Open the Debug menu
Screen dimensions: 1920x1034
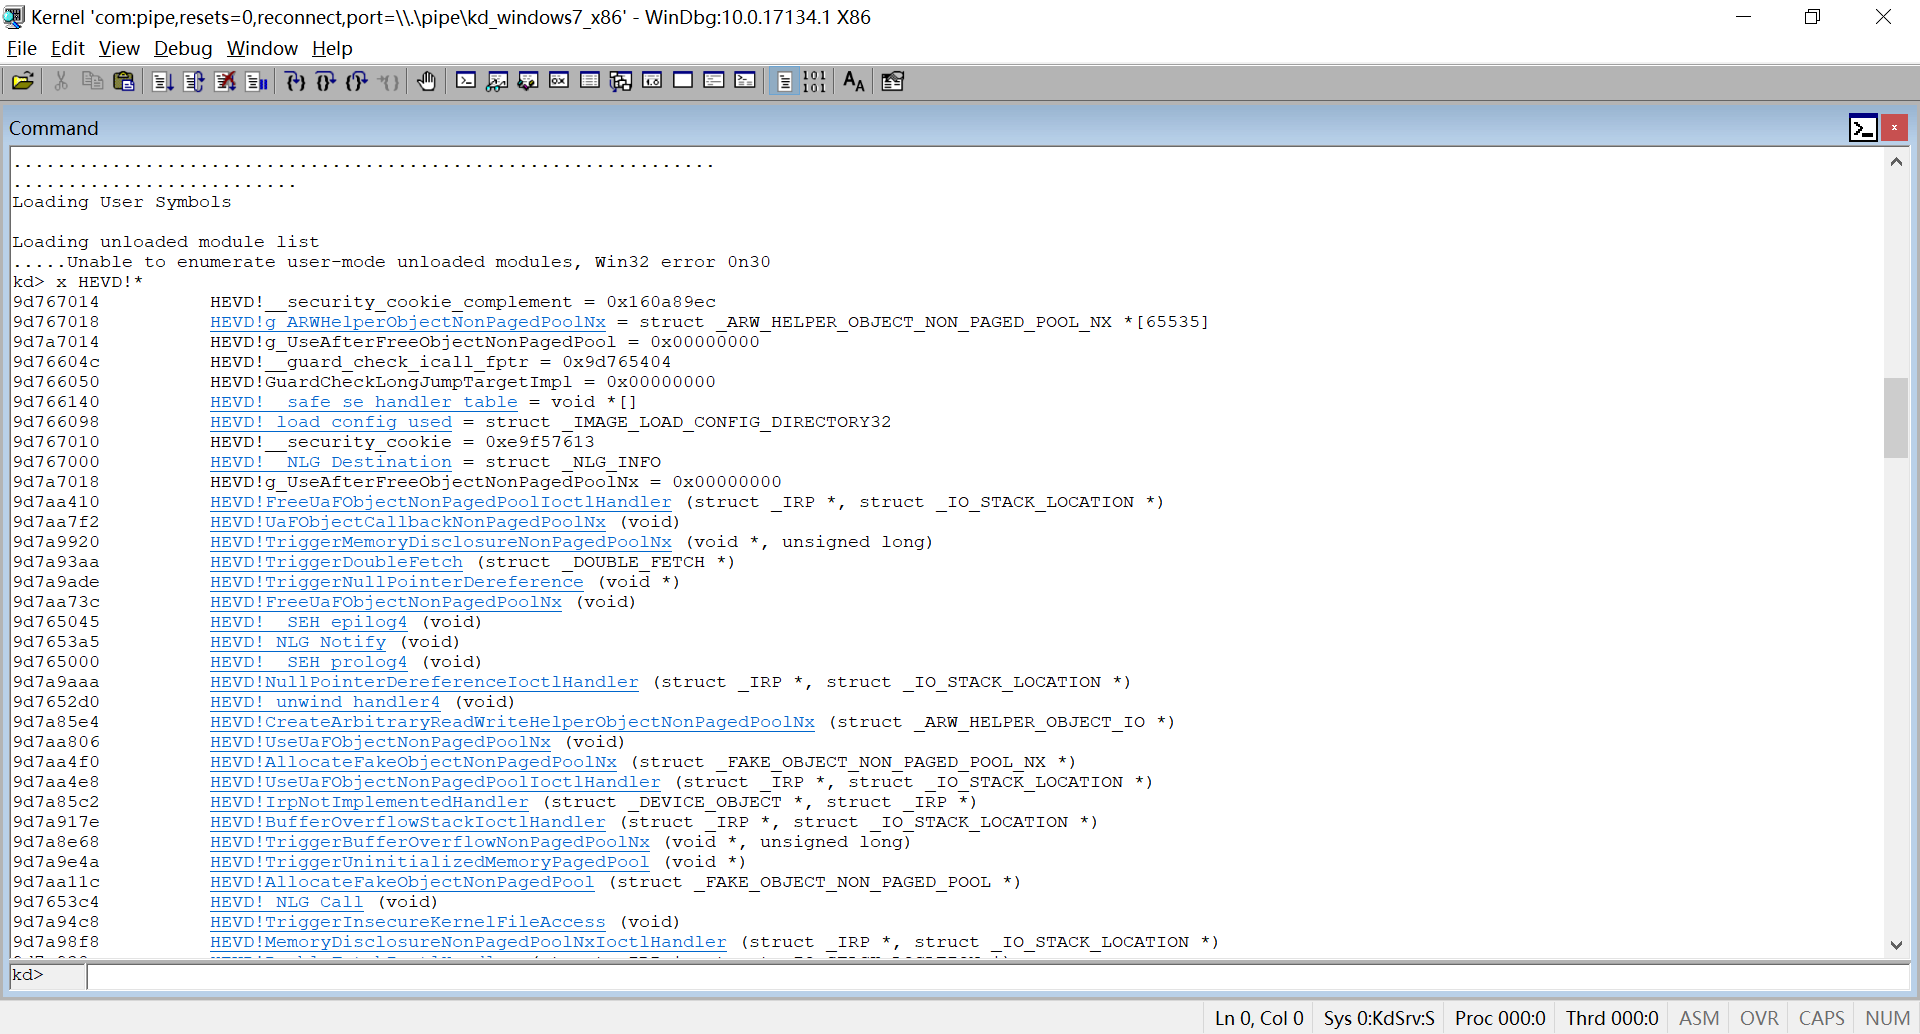(183, 48)
